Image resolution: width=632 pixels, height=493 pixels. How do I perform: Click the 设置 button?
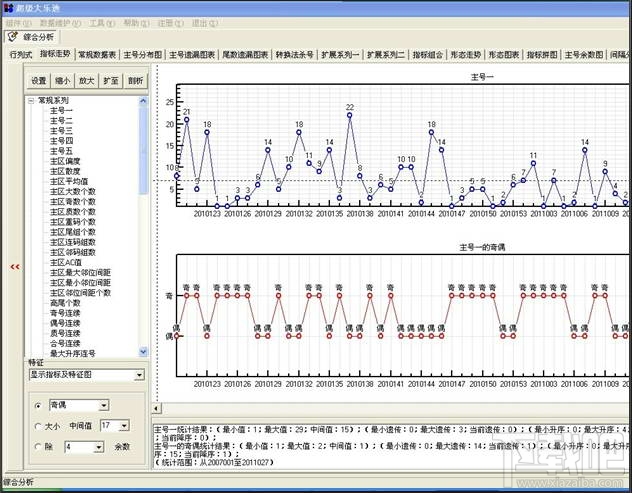pos(39,81)
